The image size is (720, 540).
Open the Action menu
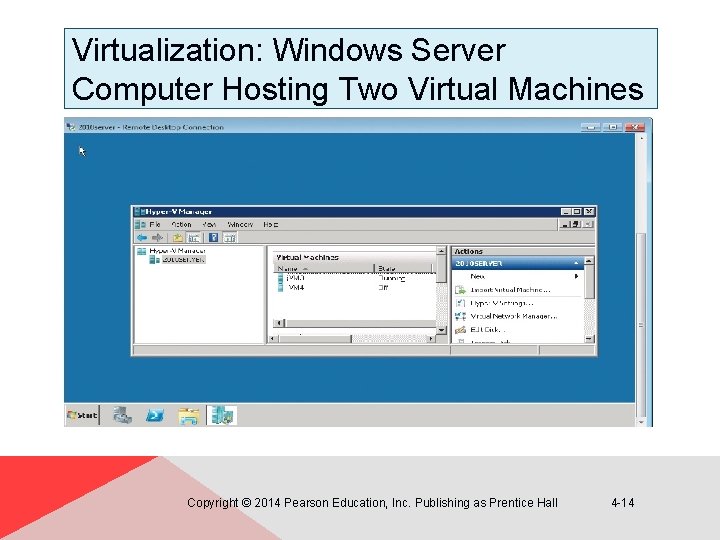[181, 225]
